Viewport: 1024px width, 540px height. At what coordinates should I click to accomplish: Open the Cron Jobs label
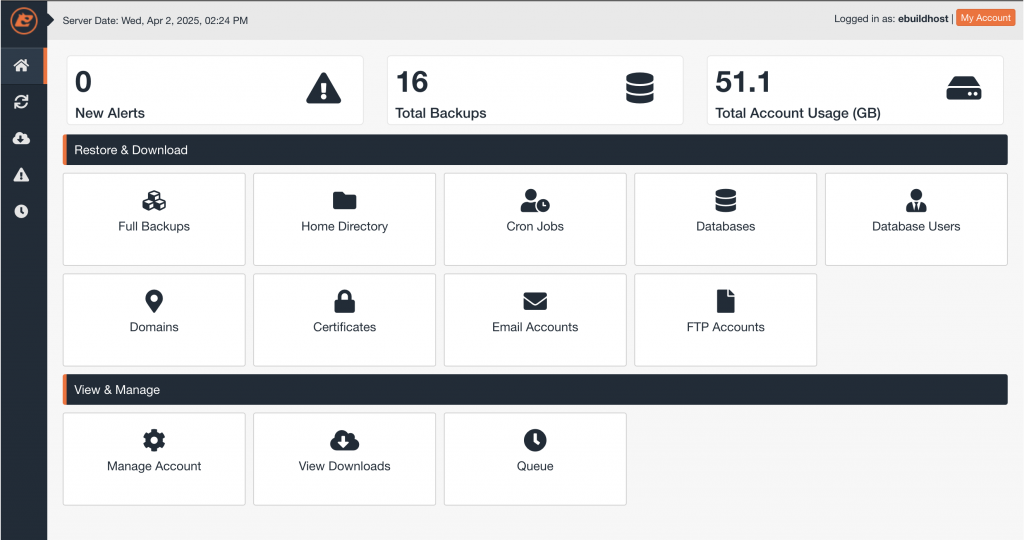coord(535,227)
